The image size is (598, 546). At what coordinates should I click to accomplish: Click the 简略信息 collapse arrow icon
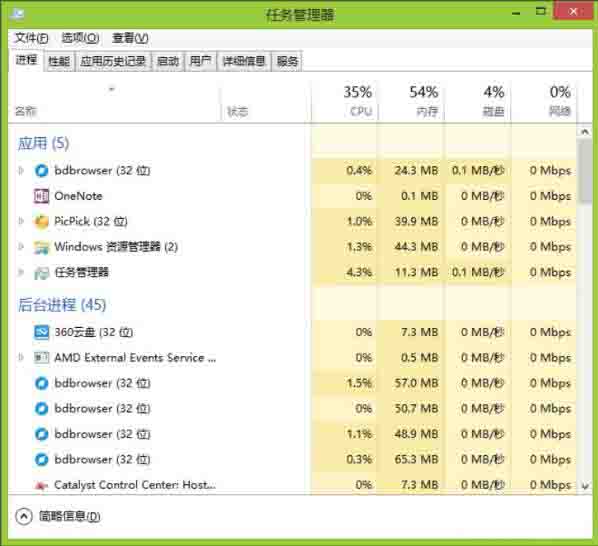point(24,517)
